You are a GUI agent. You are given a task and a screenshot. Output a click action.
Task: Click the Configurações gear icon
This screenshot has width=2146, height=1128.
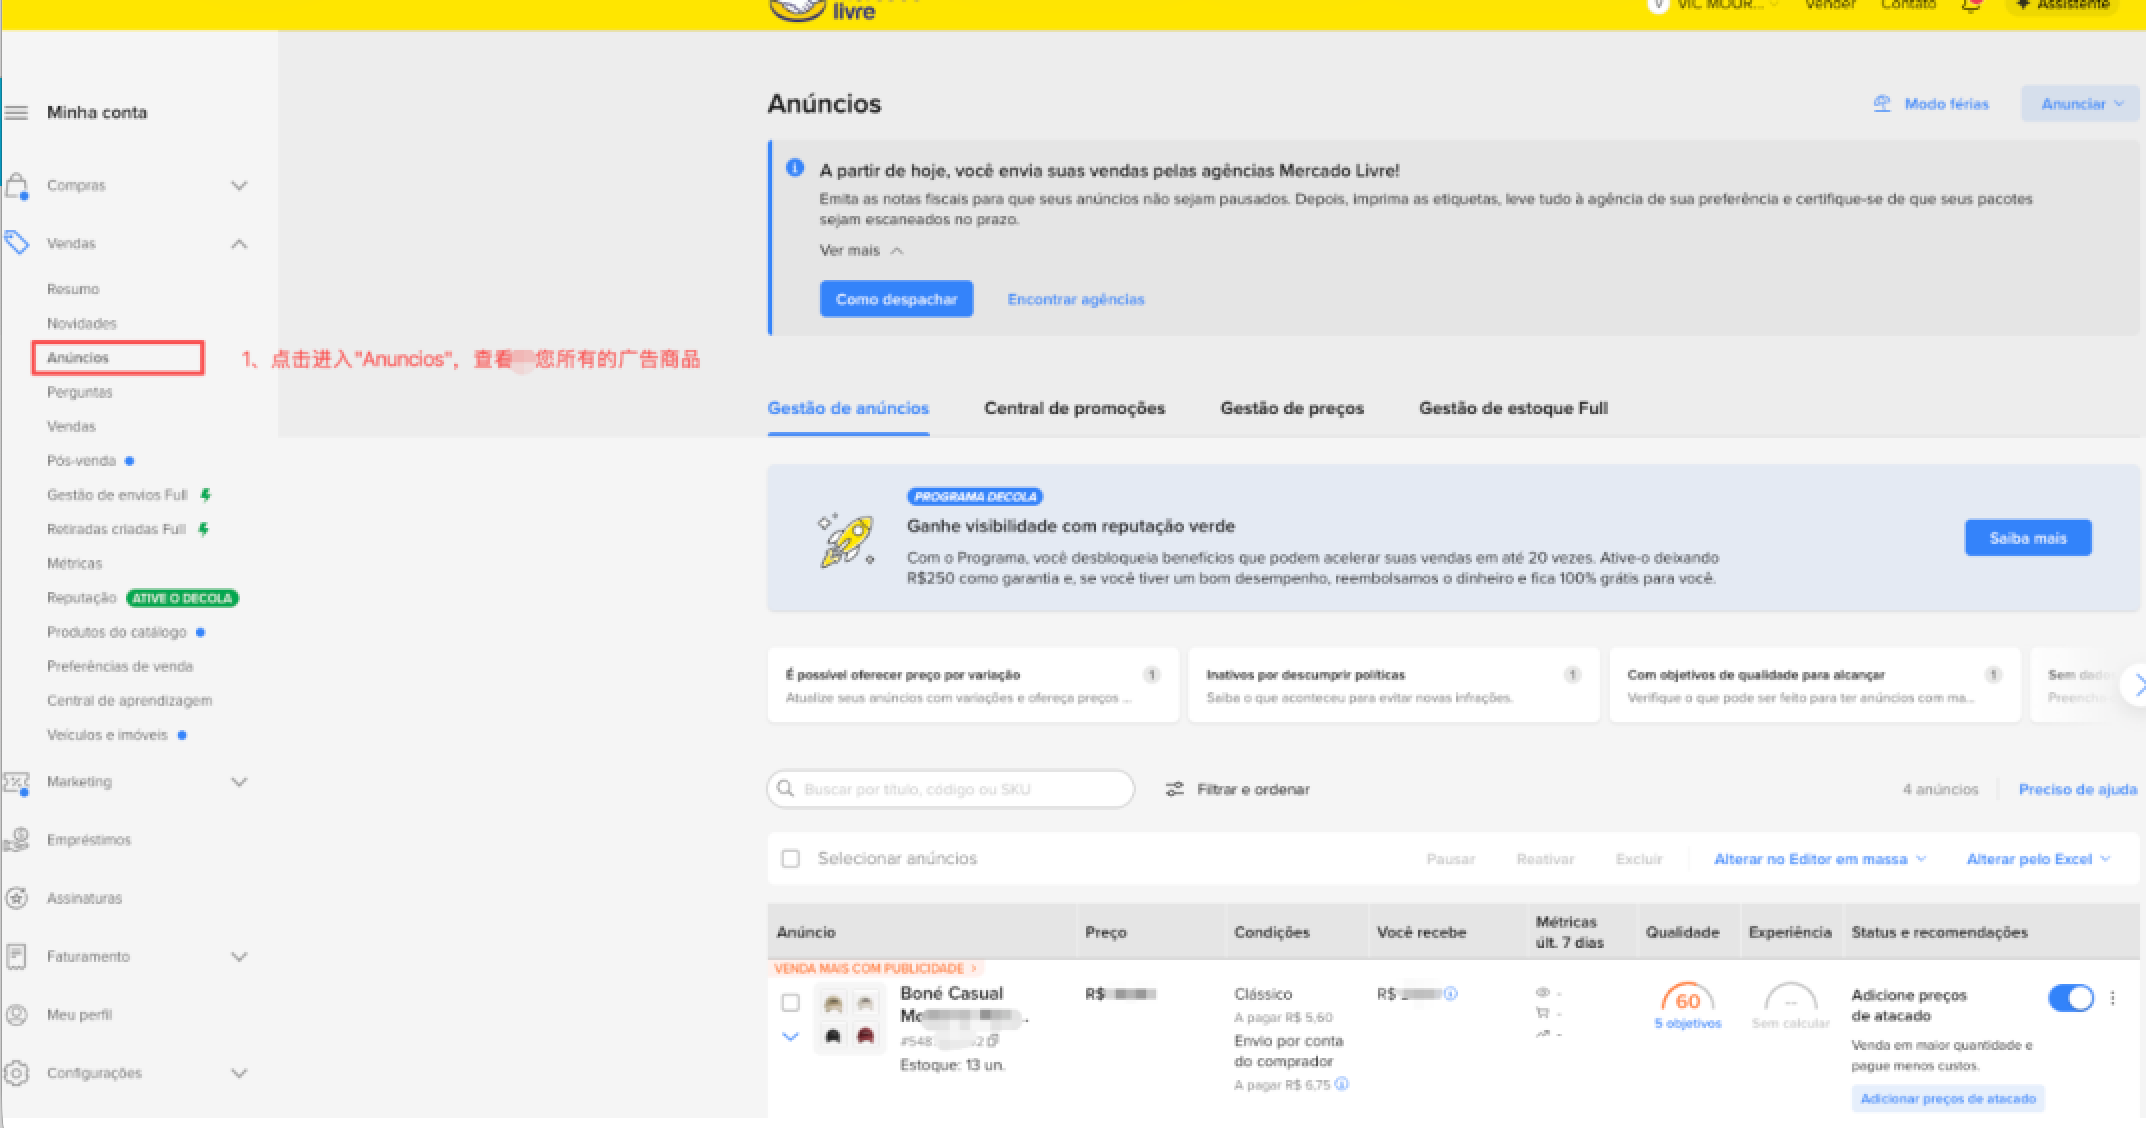point(16,1073)
